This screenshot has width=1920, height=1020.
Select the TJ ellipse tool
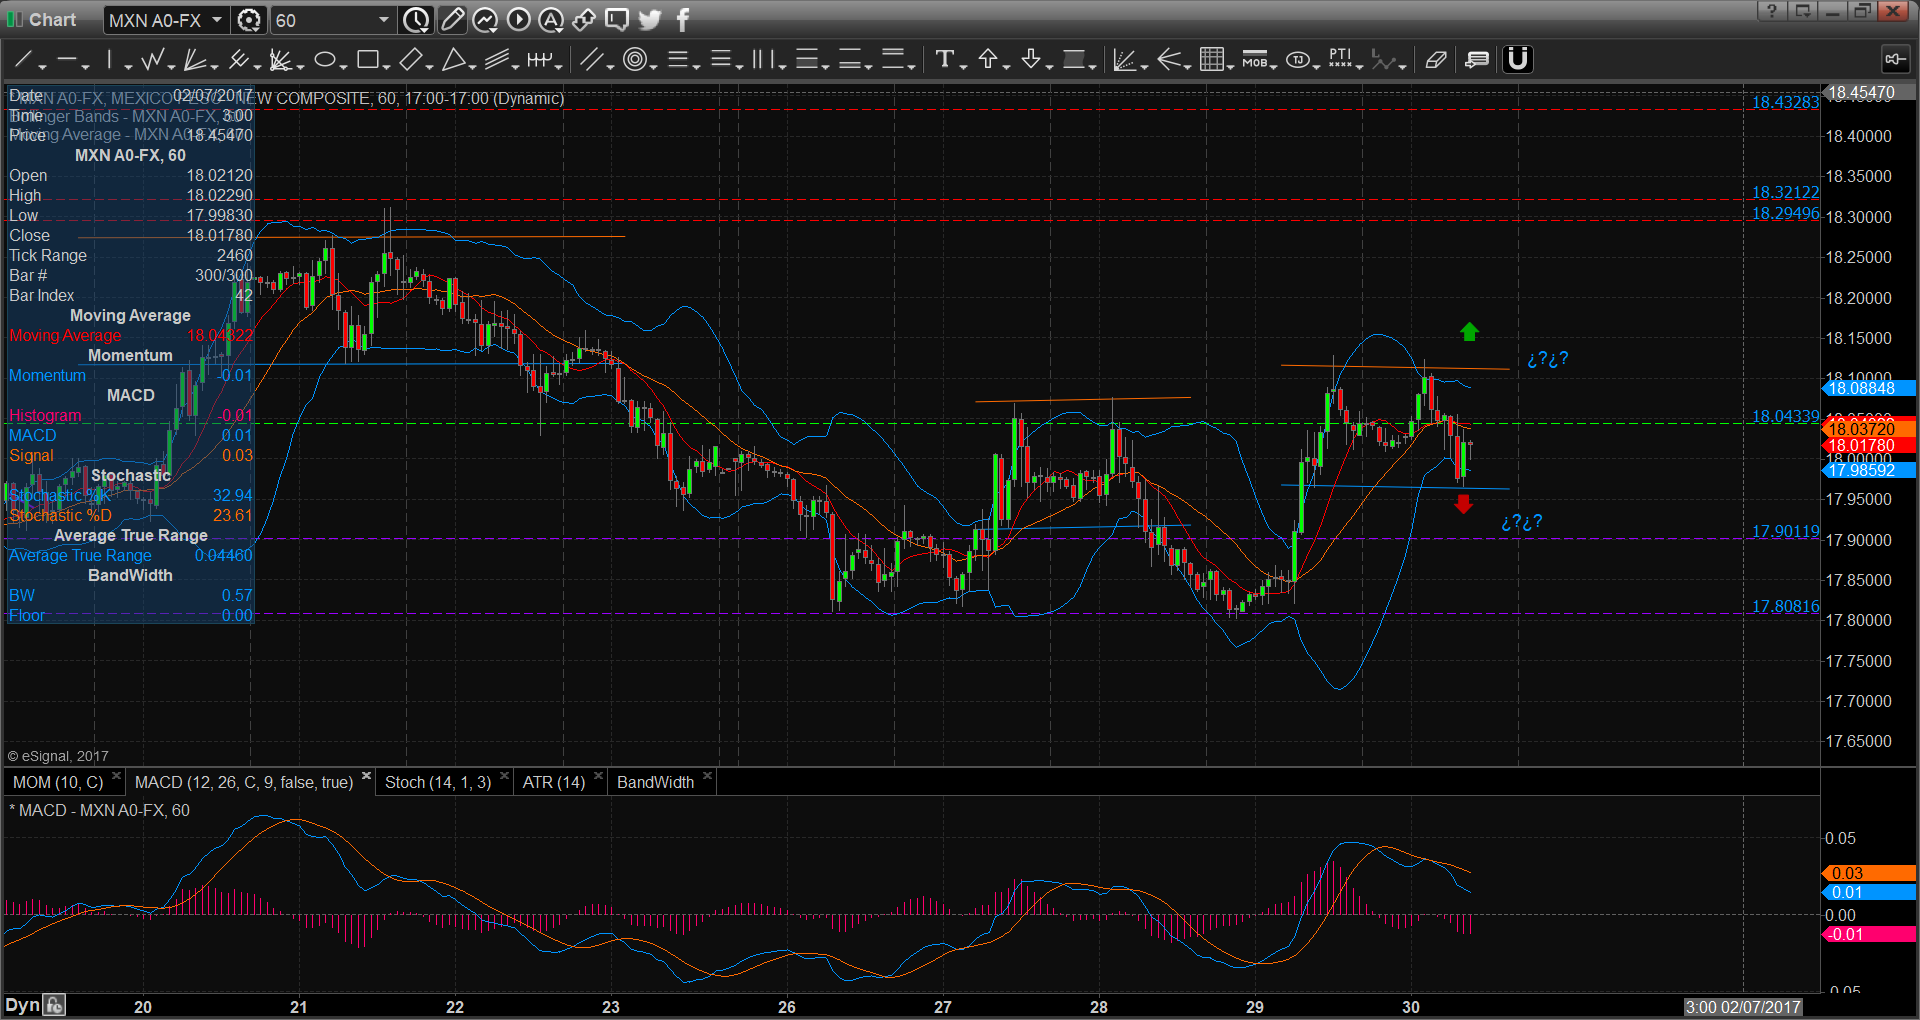(x=1297, y=60)
